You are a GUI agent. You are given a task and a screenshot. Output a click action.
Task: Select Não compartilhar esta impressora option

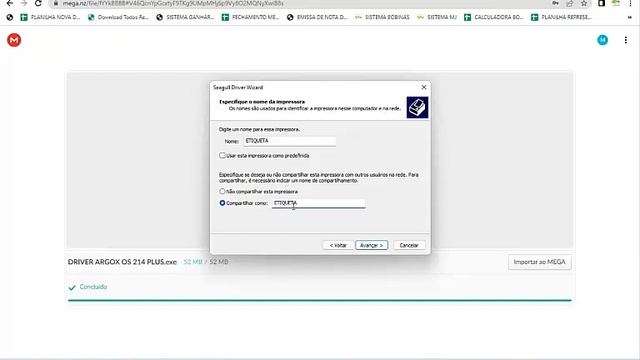(222, 191)
